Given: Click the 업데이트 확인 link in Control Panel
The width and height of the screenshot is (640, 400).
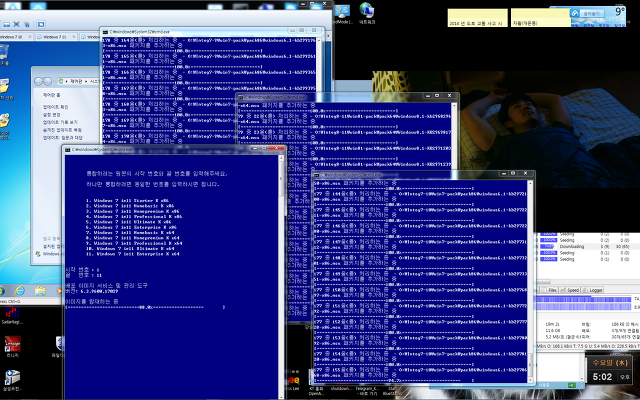Looking at the screenshot, I should click(56, 107).
